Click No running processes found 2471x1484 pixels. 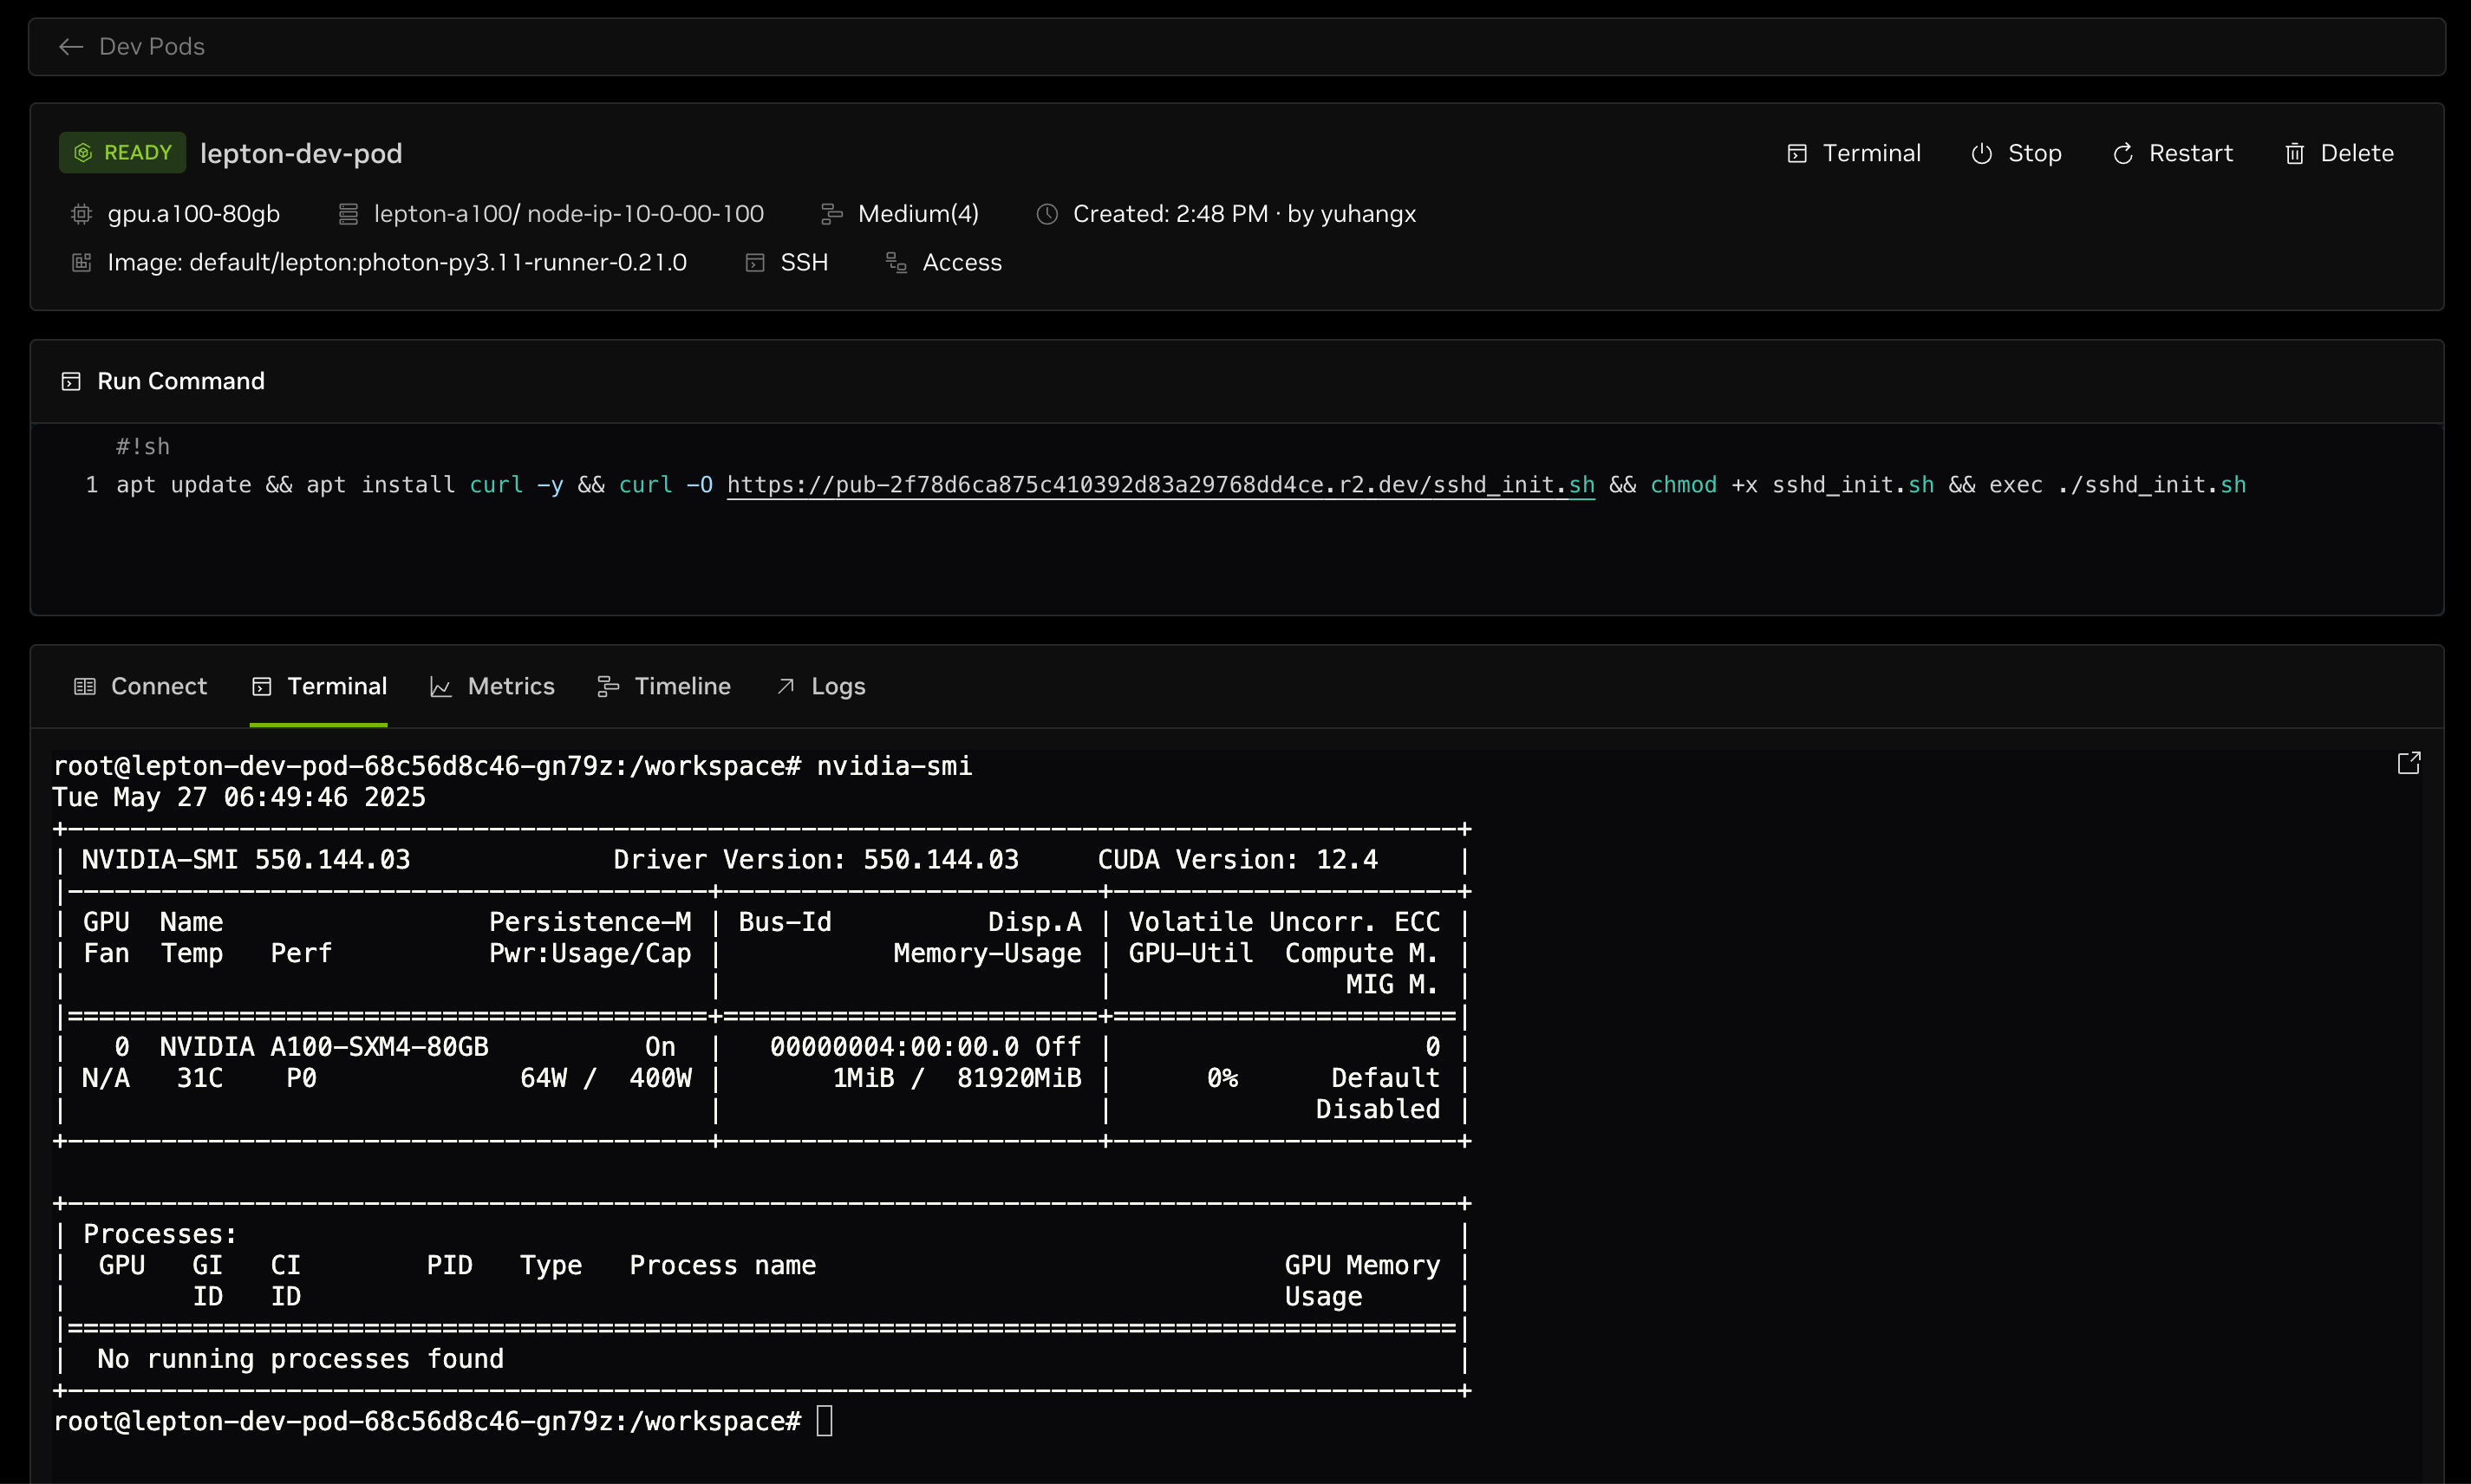pyautogui.click(x=301, y=1359)
